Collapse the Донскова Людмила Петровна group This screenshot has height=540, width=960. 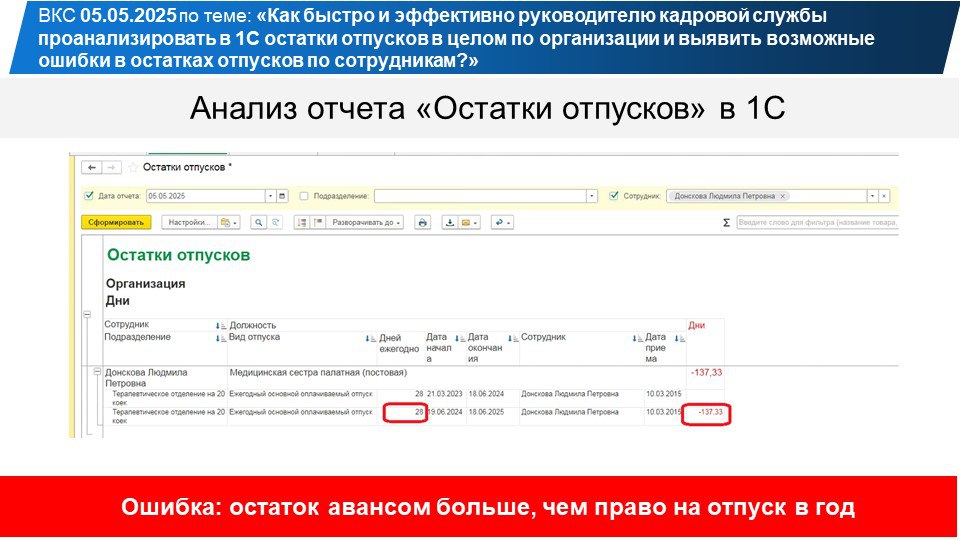[97, 372]
